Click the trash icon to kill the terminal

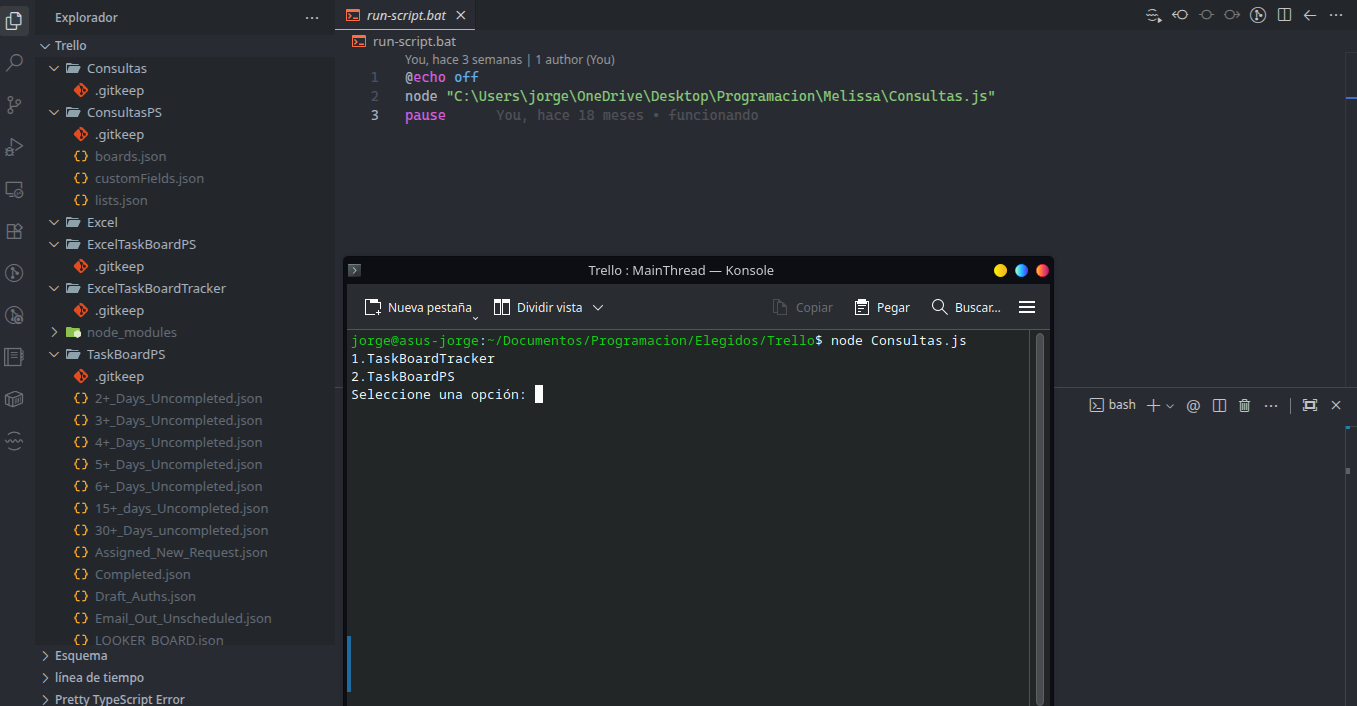(1244, 405)
